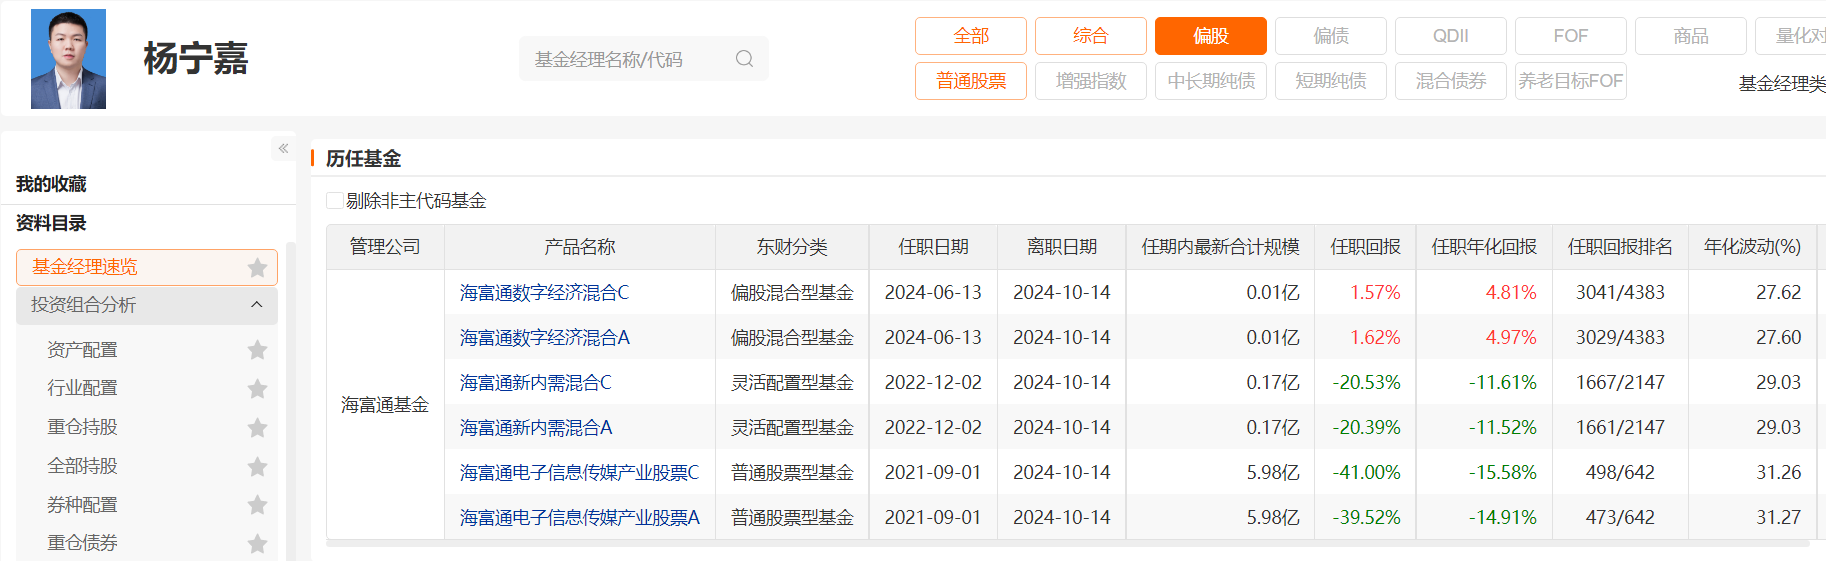The image size is (1826, 561).
Task: Open fund 海富通新内需混合A
Action: [x=535, y=428]
